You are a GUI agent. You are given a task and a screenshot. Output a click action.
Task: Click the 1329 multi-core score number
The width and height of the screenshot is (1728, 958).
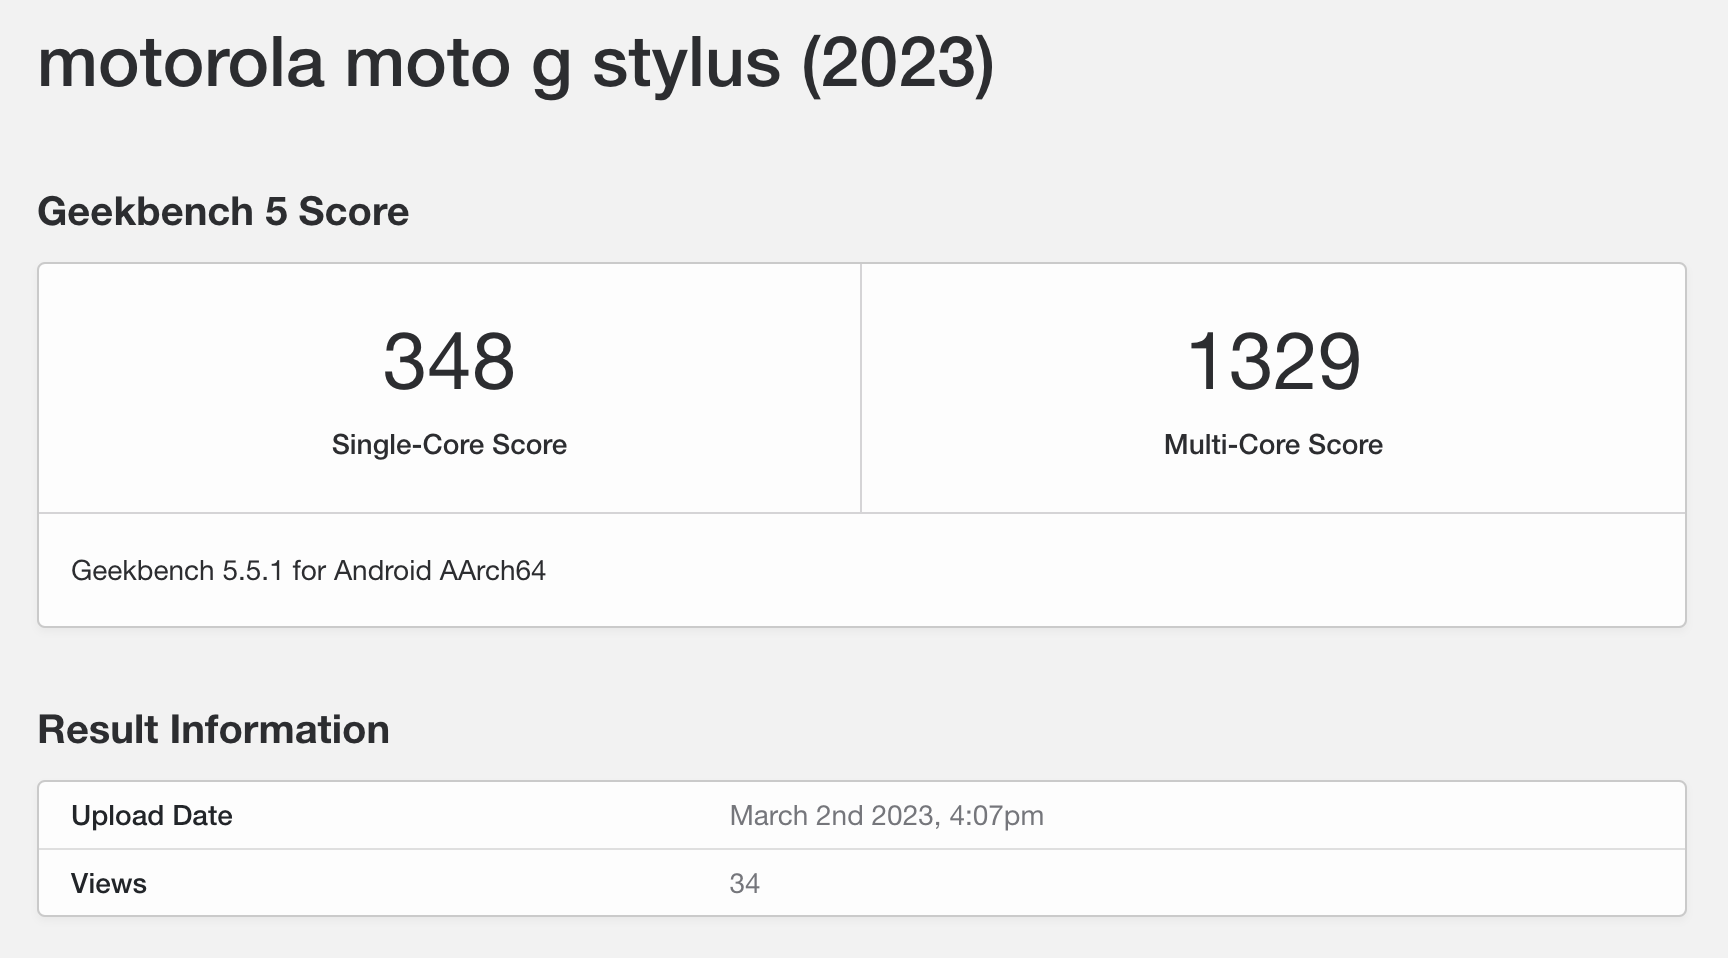[1273, 361]
